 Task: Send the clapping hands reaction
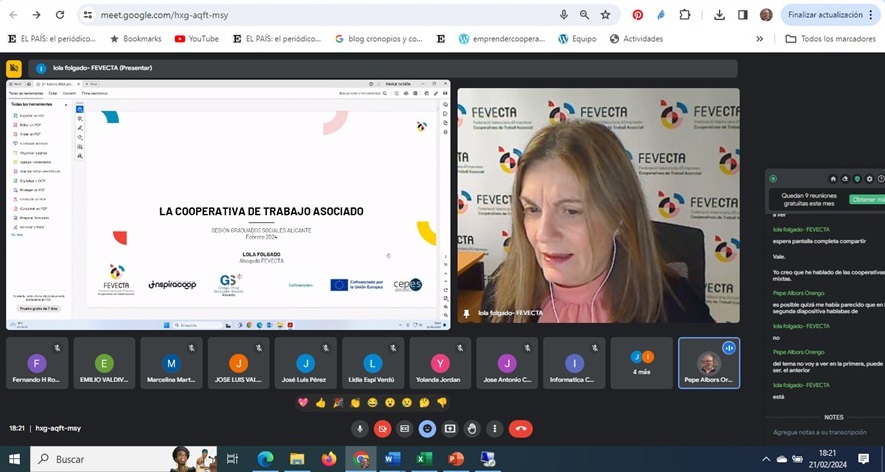355,403
